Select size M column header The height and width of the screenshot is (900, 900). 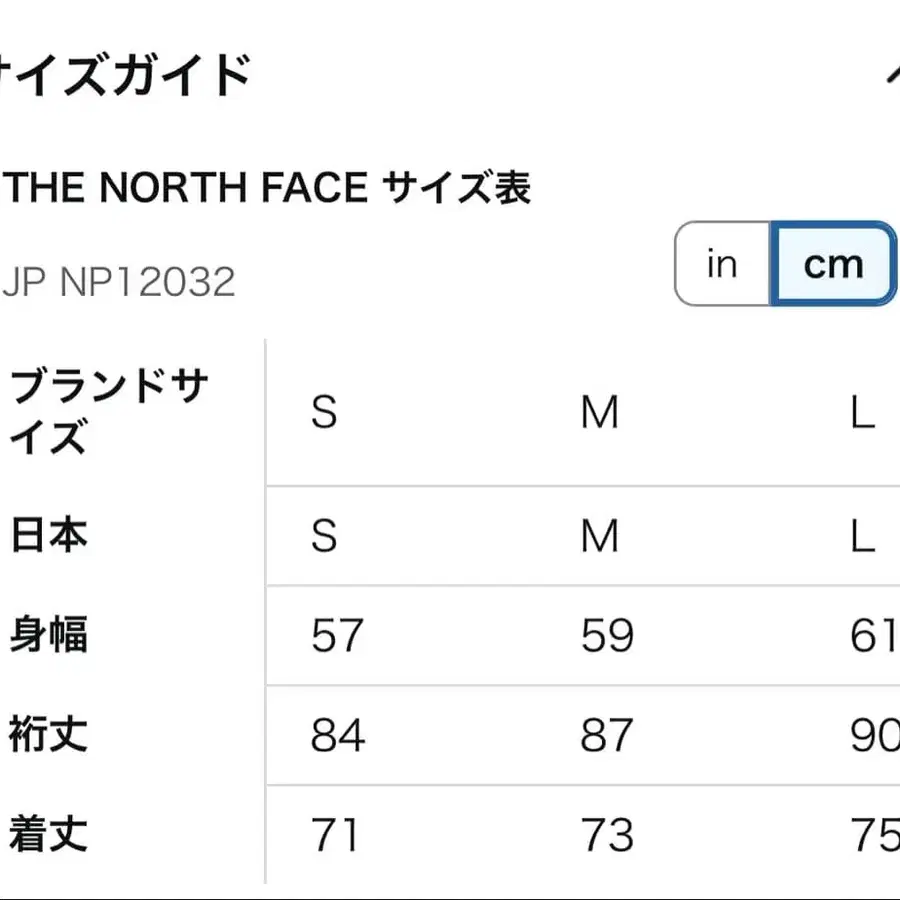600,412
